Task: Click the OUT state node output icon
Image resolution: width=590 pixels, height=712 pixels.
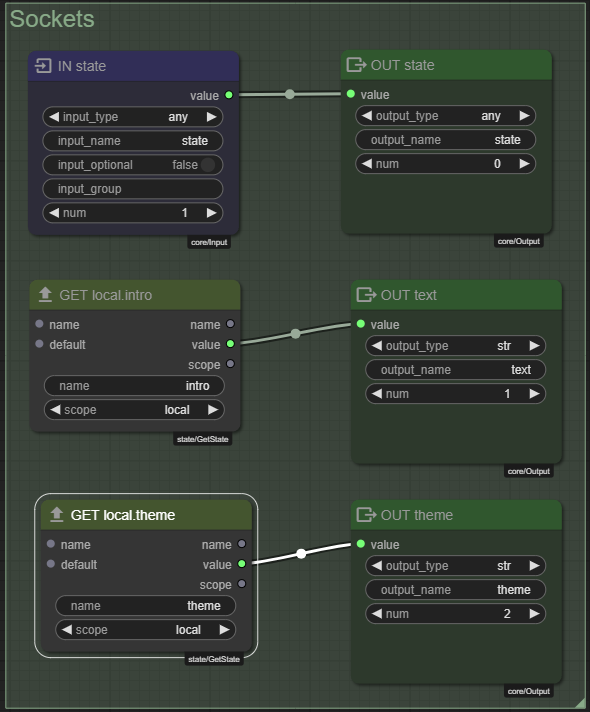Action: (357, 65)
